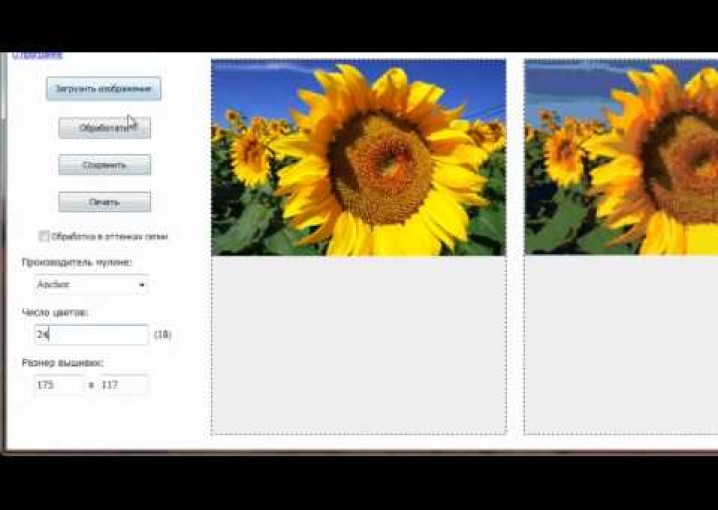Save the result with "Сохранить"
718x510 pixels.
tap(104, 165)
